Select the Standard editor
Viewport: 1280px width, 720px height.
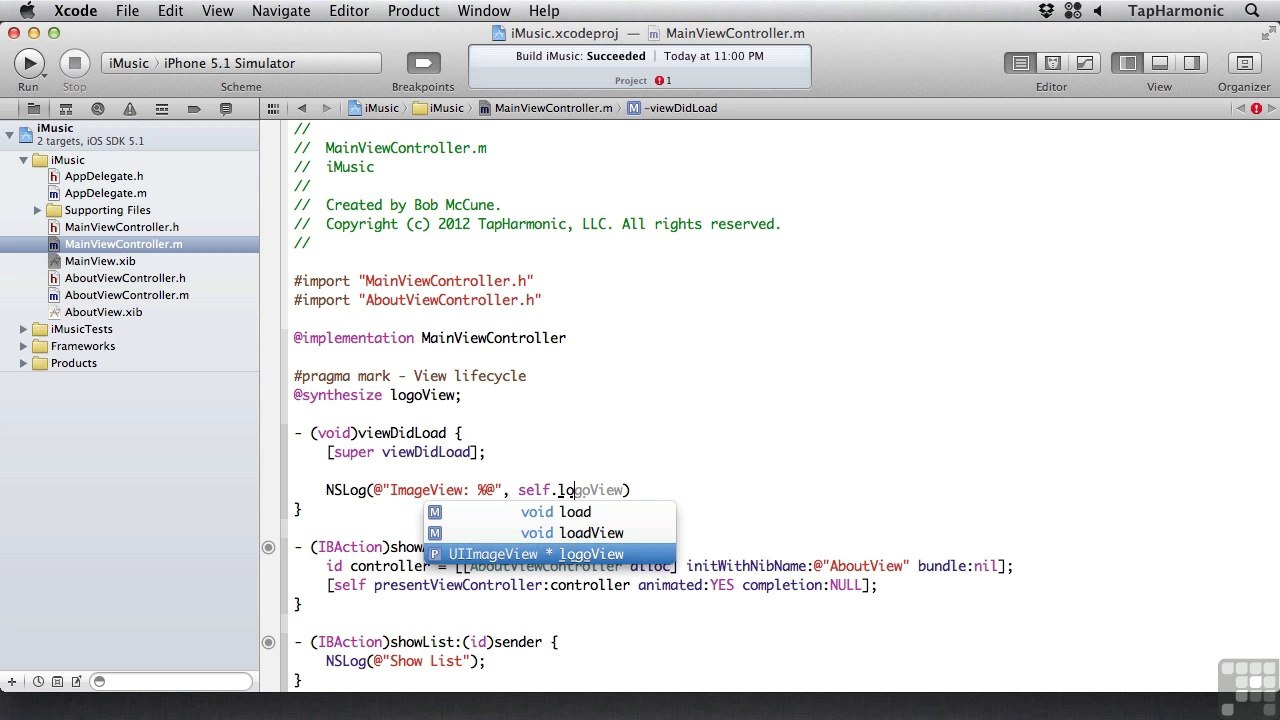[x=1020, y=63]
